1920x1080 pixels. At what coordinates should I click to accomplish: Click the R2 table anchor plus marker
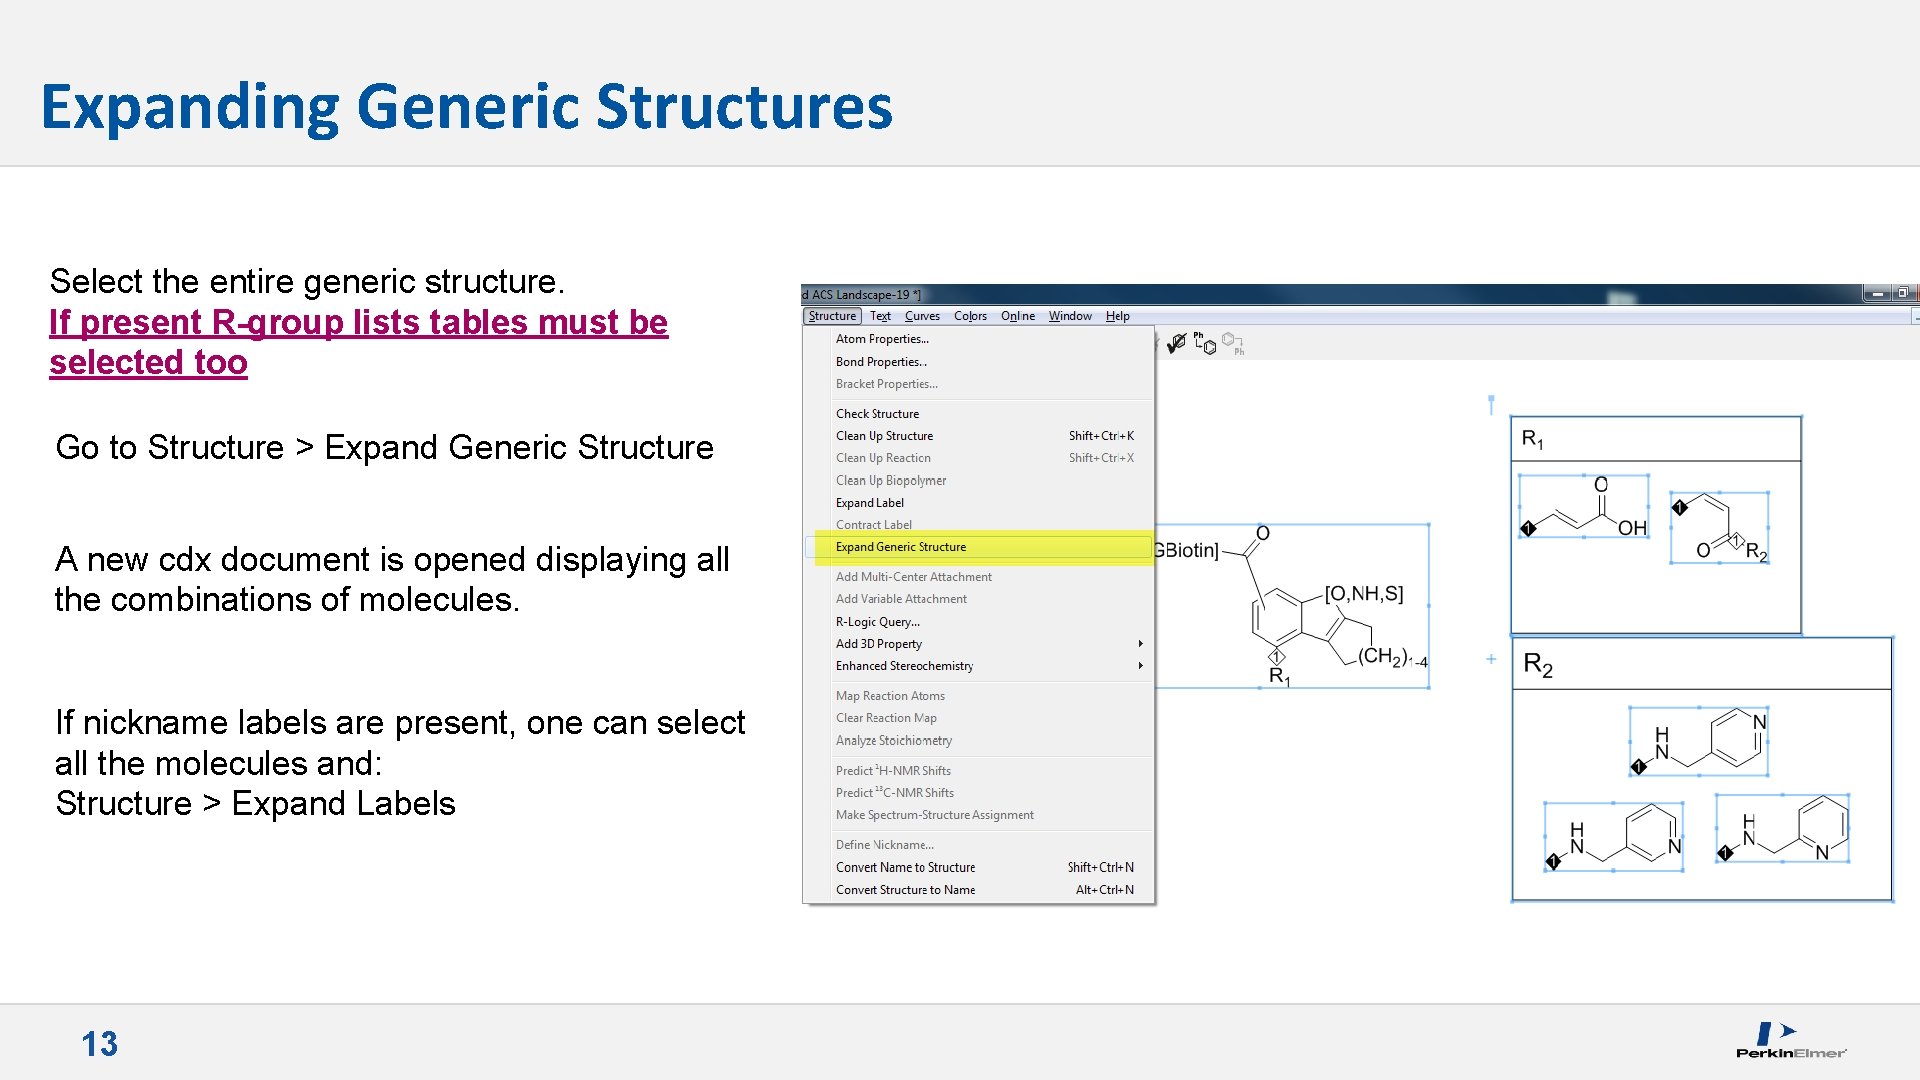click(1491, 659)
